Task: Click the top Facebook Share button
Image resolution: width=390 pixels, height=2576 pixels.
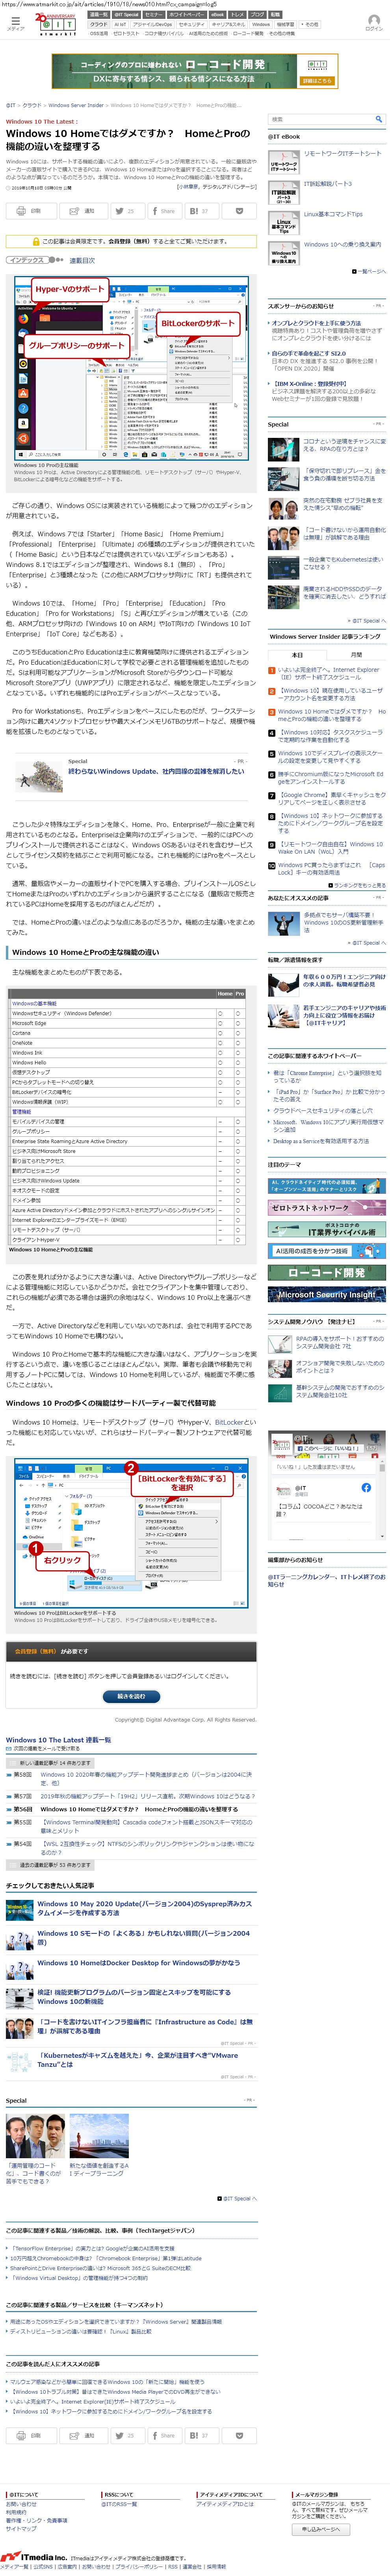Action: coord(162,211)
